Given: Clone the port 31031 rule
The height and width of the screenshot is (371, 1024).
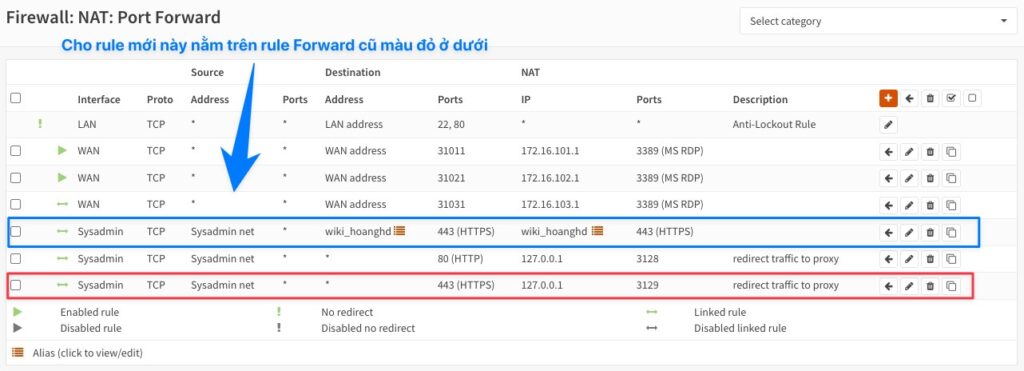Looking at the screenshot, I should tap(952, 205).
